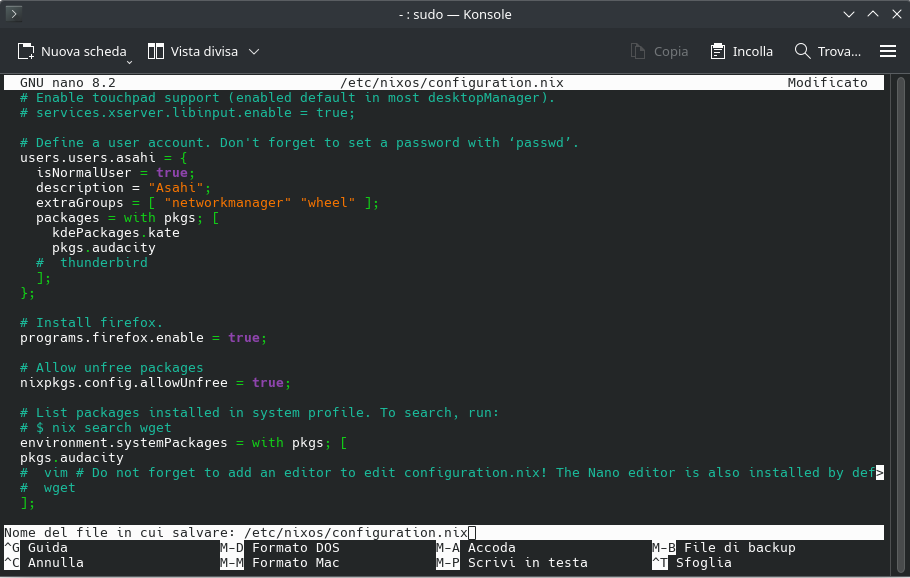Expand the Vista divisa dropdown chevron
910x578 pixels.
coord(254,52)
